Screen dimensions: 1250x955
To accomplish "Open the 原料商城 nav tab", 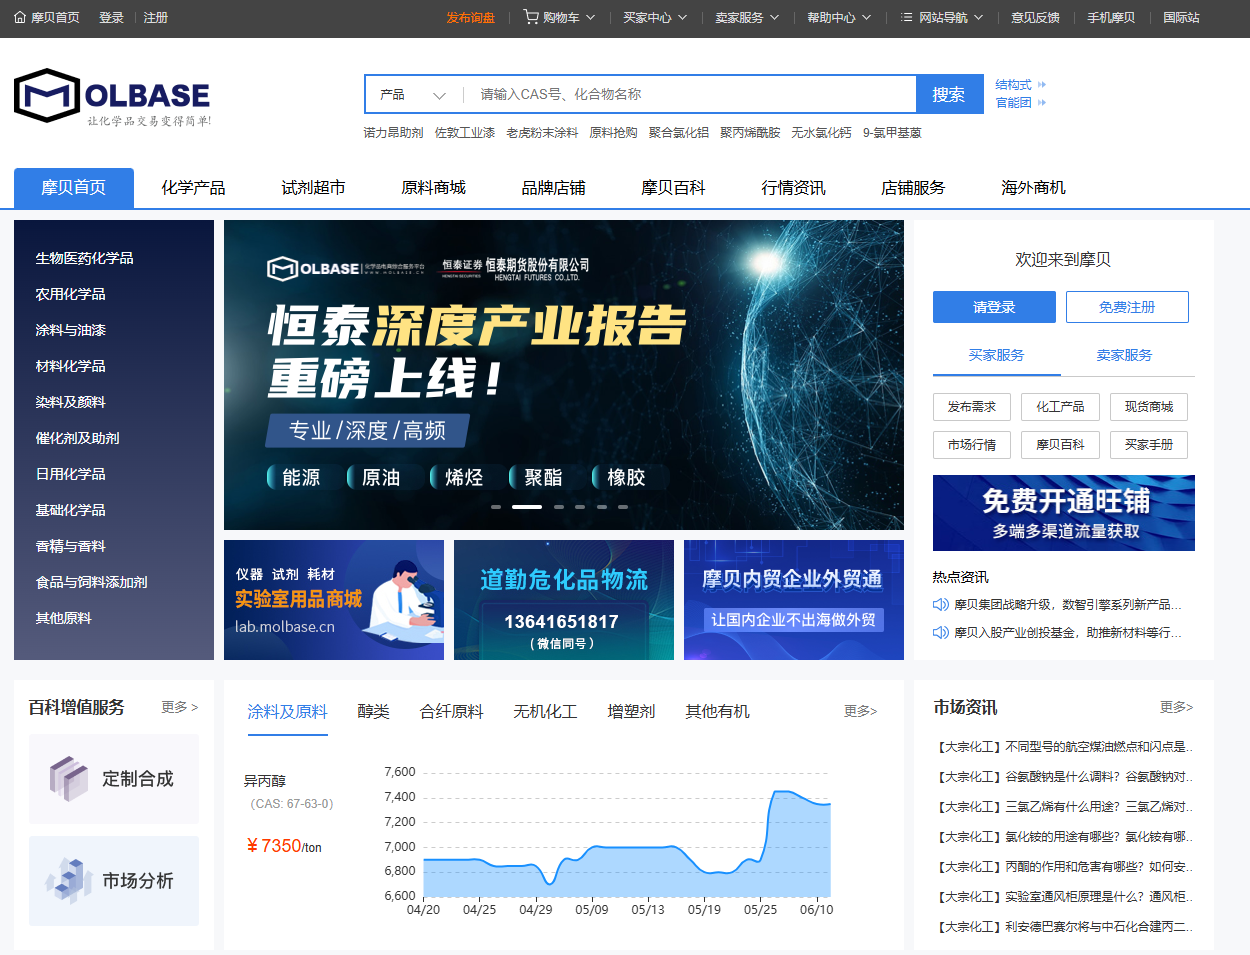I will click(433, 188).
